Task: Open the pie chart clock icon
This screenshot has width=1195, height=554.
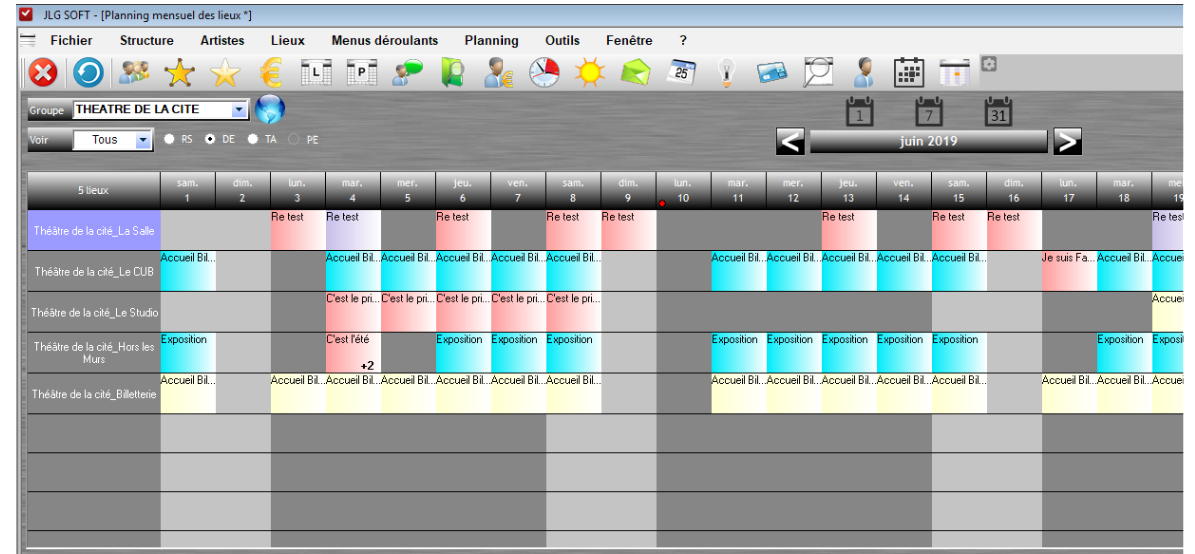Action: tap(544, 73)
